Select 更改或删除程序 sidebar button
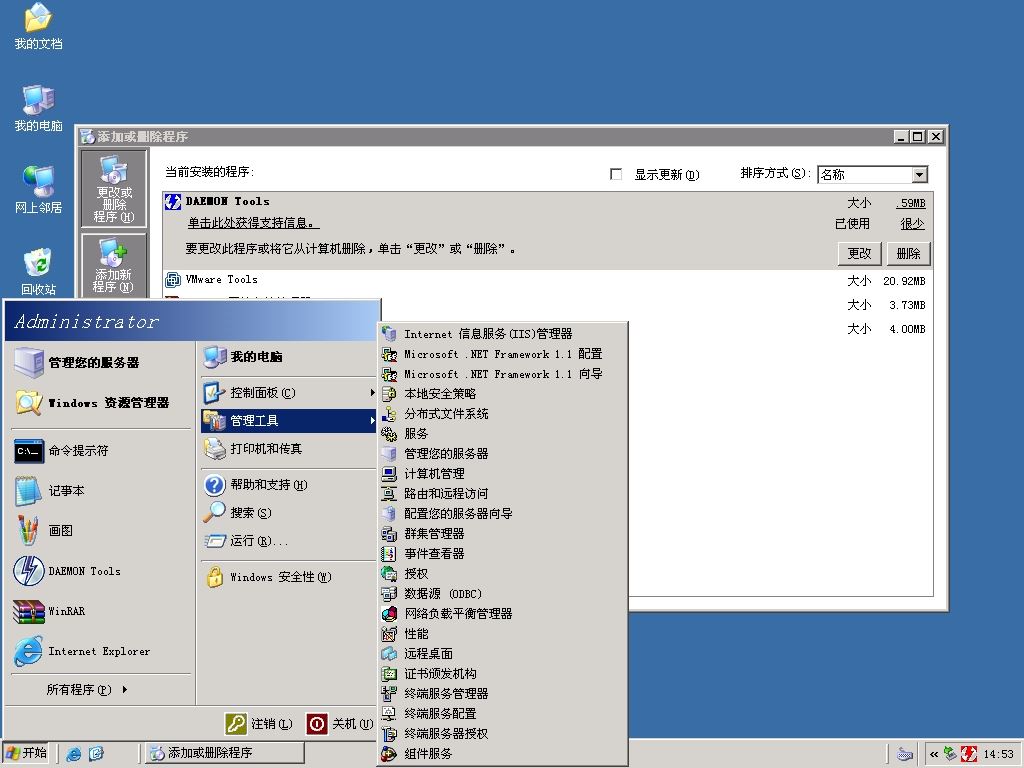Screen dimensions: 1024x768 pyautogui.click(x=114, y=188)
